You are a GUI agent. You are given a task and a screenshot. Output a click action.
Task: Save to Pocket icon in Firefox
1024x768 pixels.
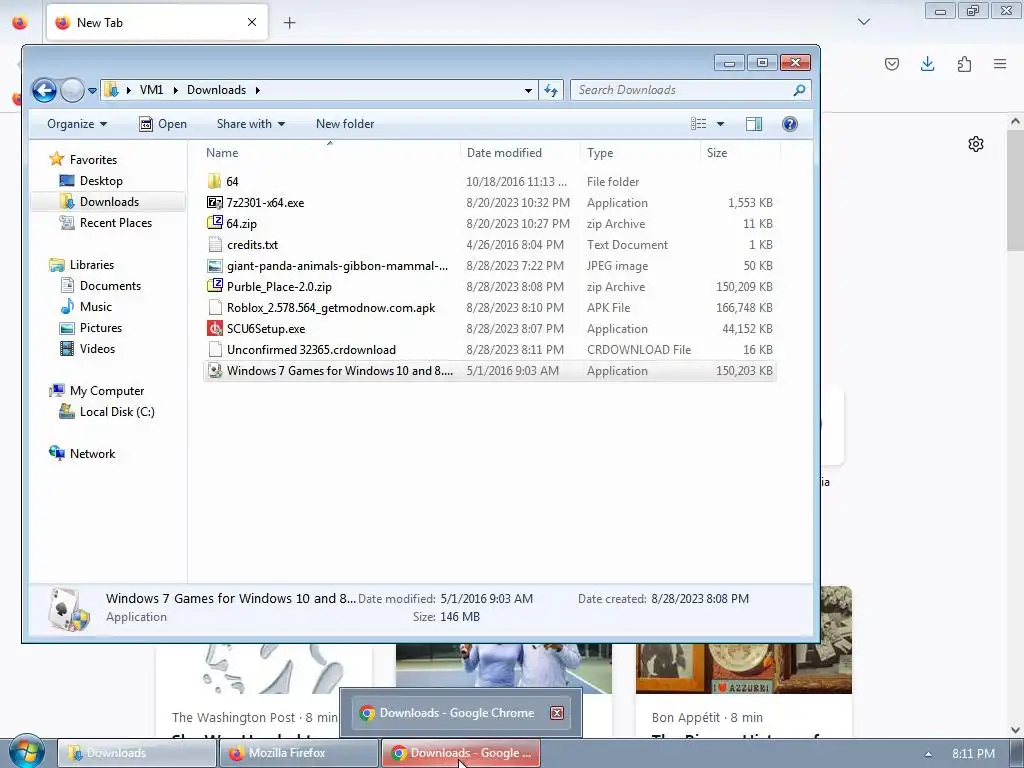(892, 64)
